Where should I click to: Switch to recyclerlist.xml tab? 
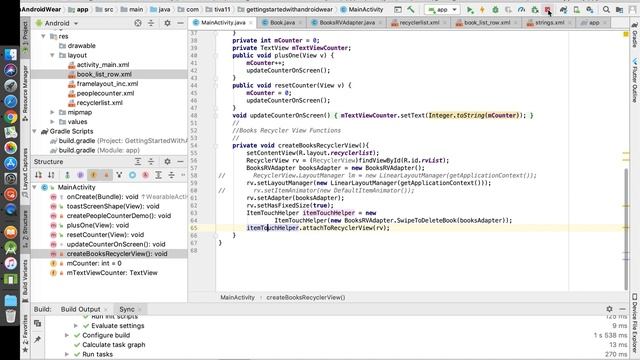(419, 22)
